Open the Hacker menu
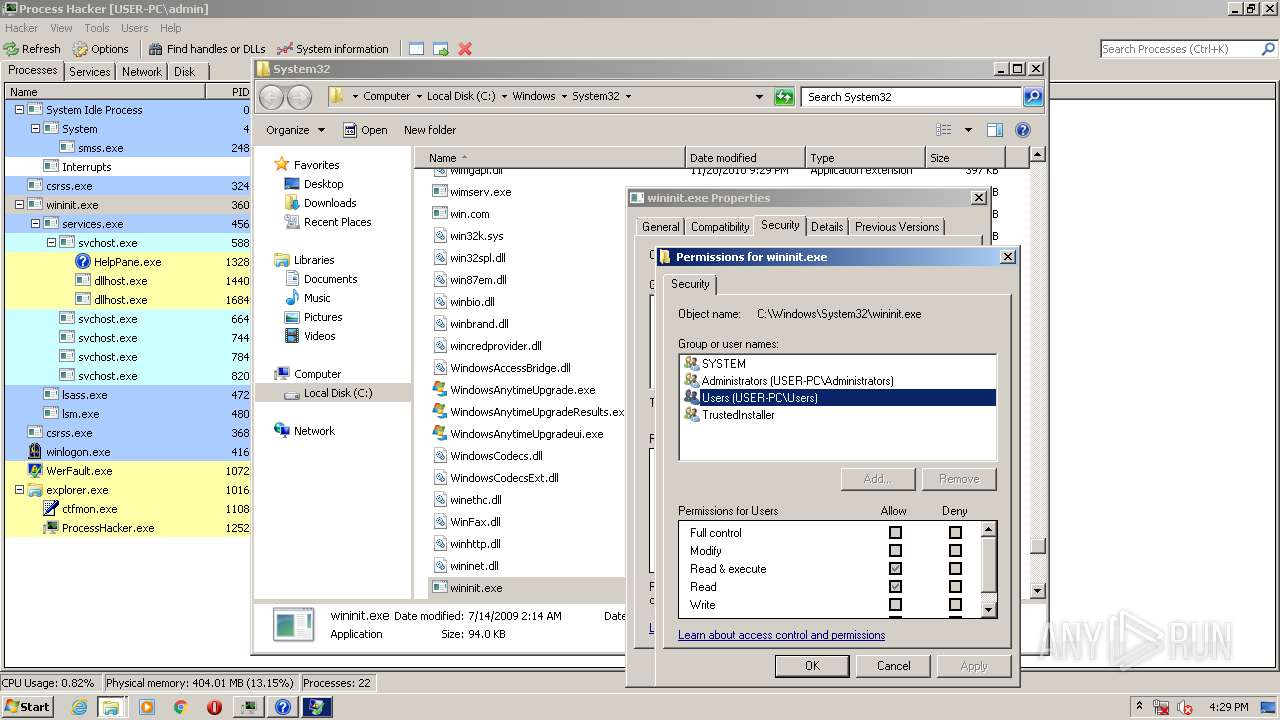 22,28
